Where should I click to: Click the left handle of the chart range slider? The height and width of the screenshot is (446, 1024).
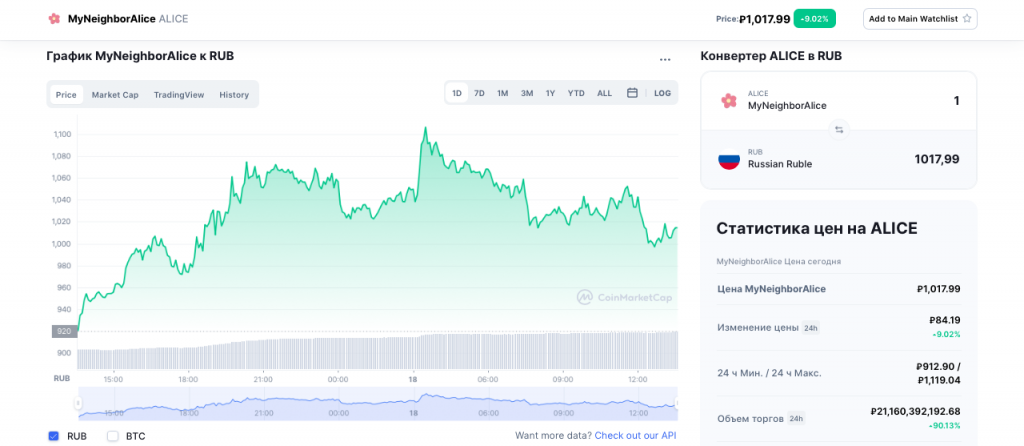[77, 404]
